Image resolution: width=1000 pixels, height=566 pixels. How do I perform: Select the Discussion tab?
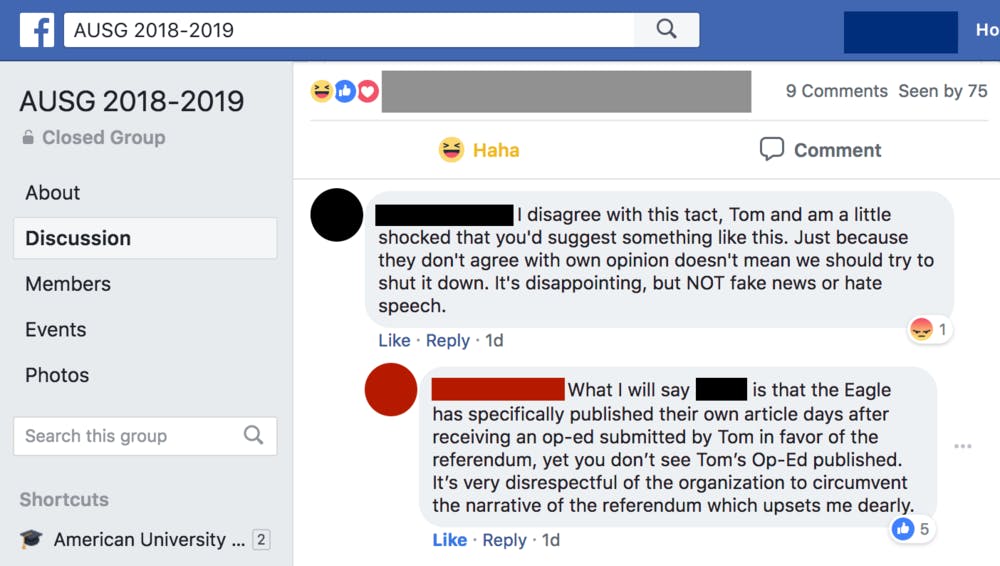[78, 238]
